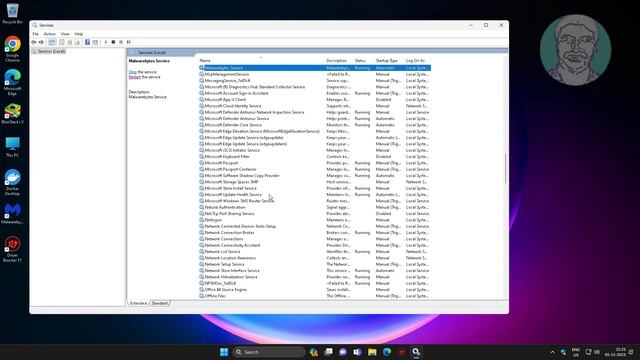Click the Export List icon in toolbar
Viewport: 640px width, 360px height.
(77, 42)
